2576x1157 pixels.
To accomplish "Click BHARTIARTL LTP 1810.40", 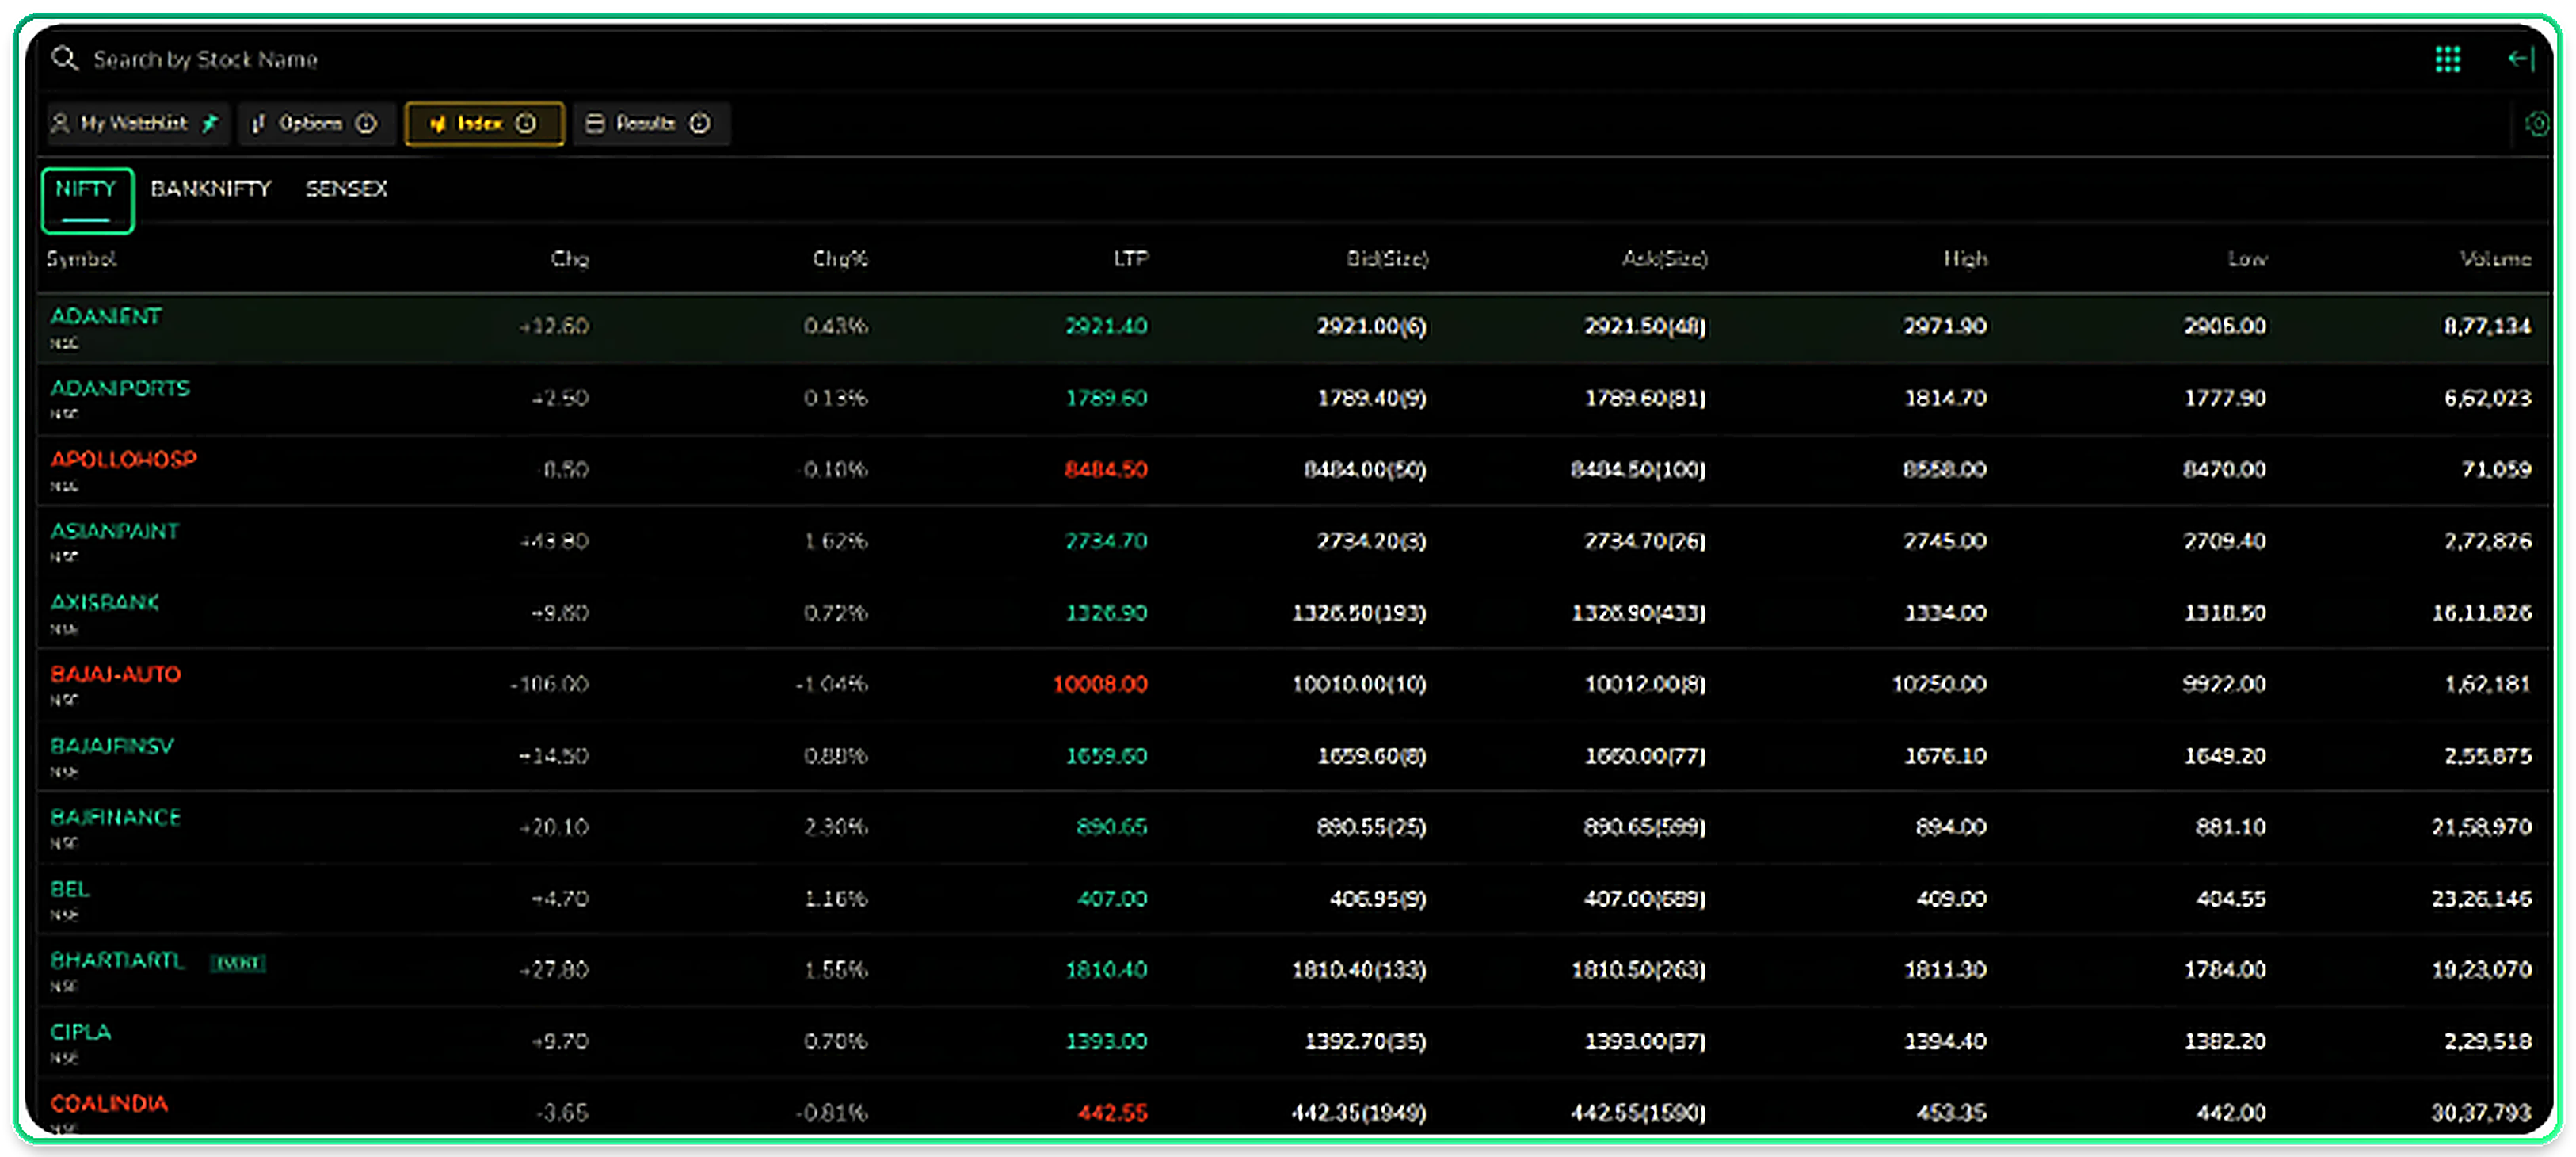I will coord(1106,970).
